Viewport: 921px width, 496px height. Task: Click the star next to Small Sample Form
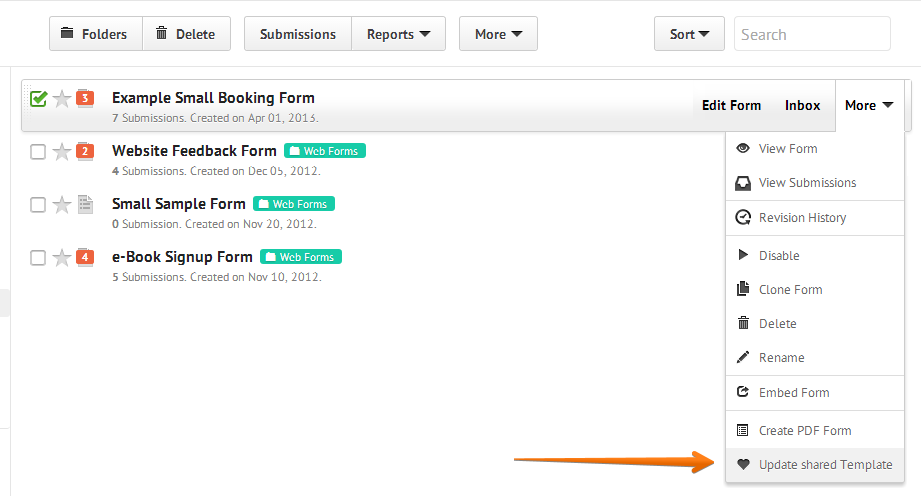62,205
